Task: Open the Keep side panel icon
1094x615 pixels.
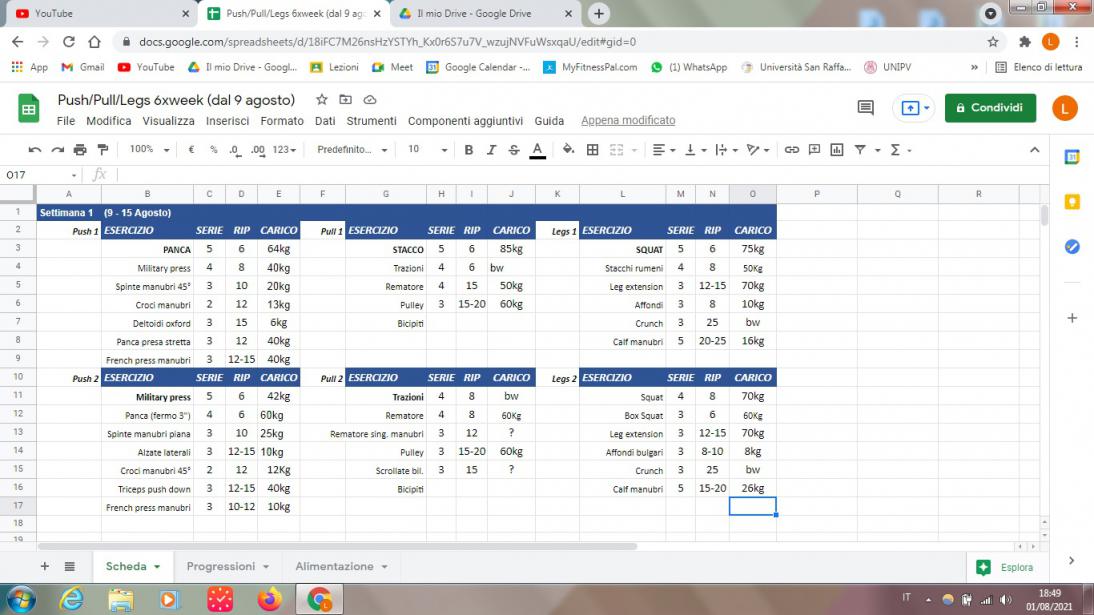Action: pyautogui.click(x=1072, y=202)
